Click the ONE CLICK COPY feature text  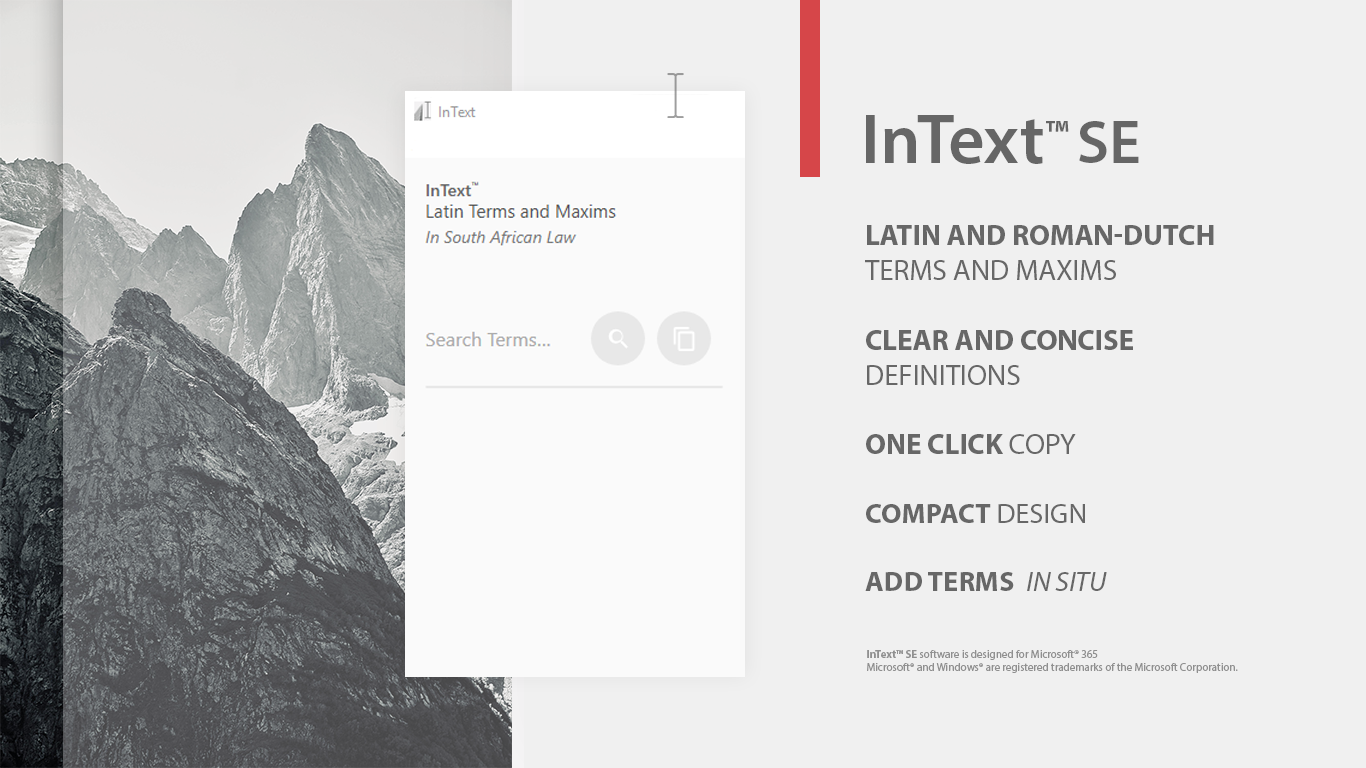point(969,445)
